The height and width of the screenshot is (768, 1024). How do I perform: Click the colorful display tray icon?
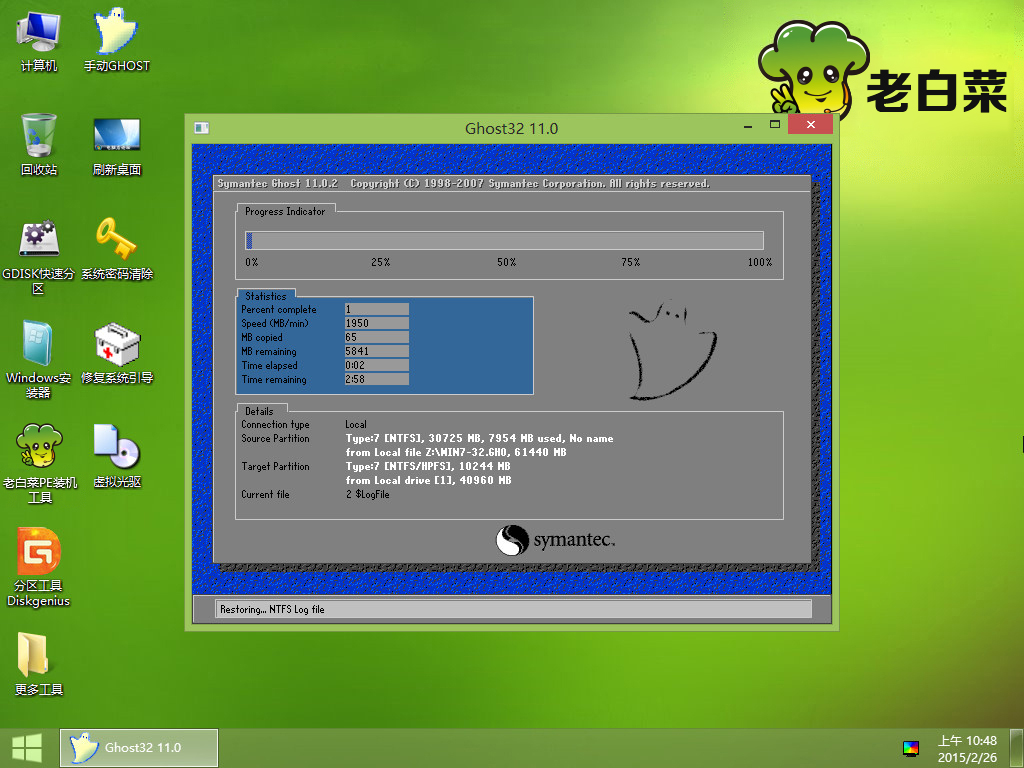coord(910,748)
